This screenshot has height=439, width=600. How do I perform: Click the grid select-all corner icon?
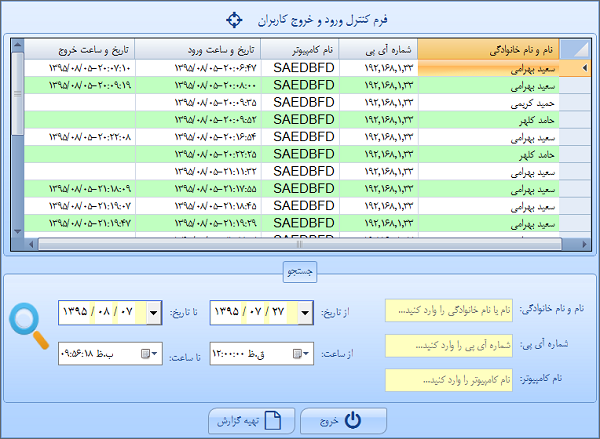pos(575,49)
